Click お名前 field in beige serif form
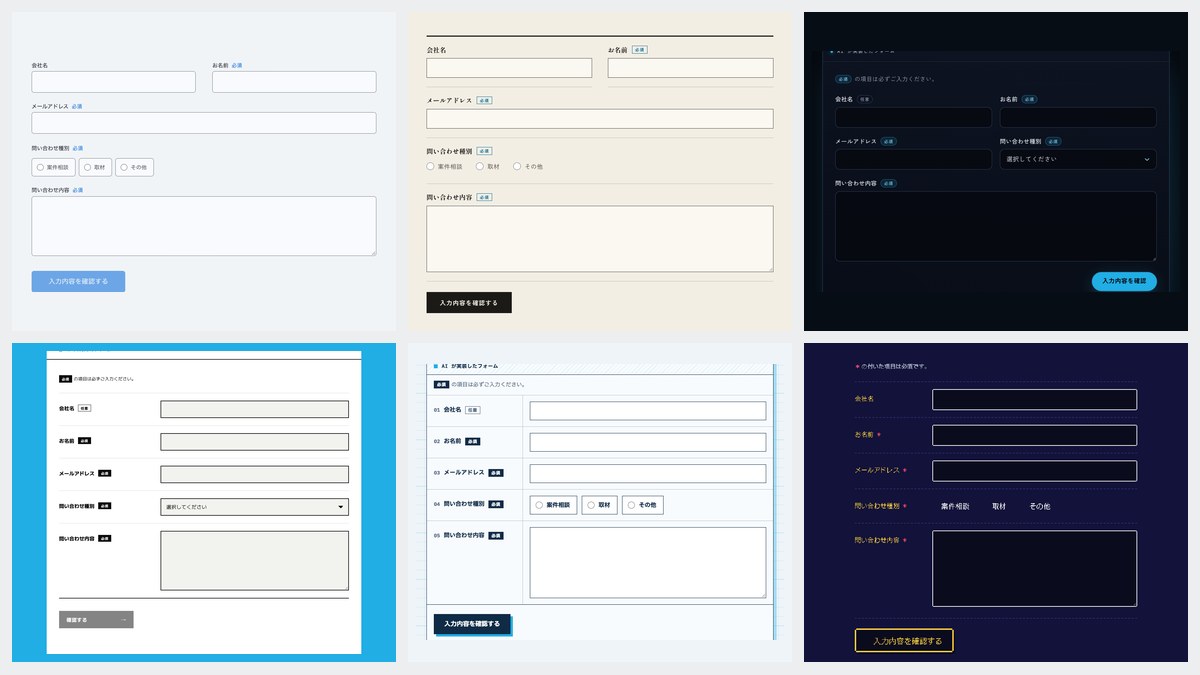Image resolution: width=1200 pixels, height=675 pixels. click(x=690, y=68)
